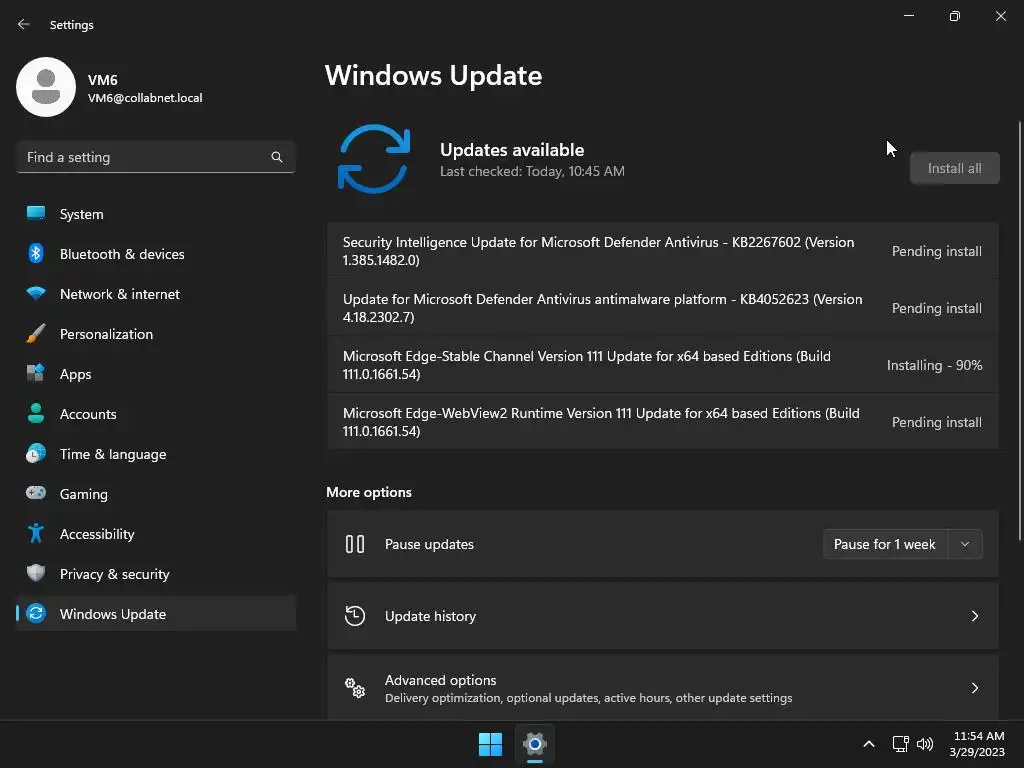The width and height of the screenshot is (1024, 768).
Task: Click the System monitor icon in sidebar
Action: click(x=36, y=213)
